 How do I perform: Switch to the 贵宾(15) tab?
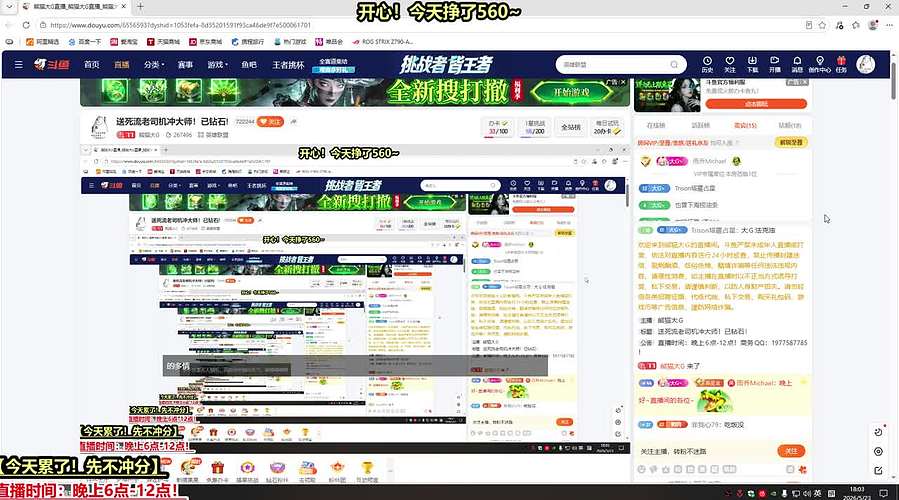click(745, 125)
